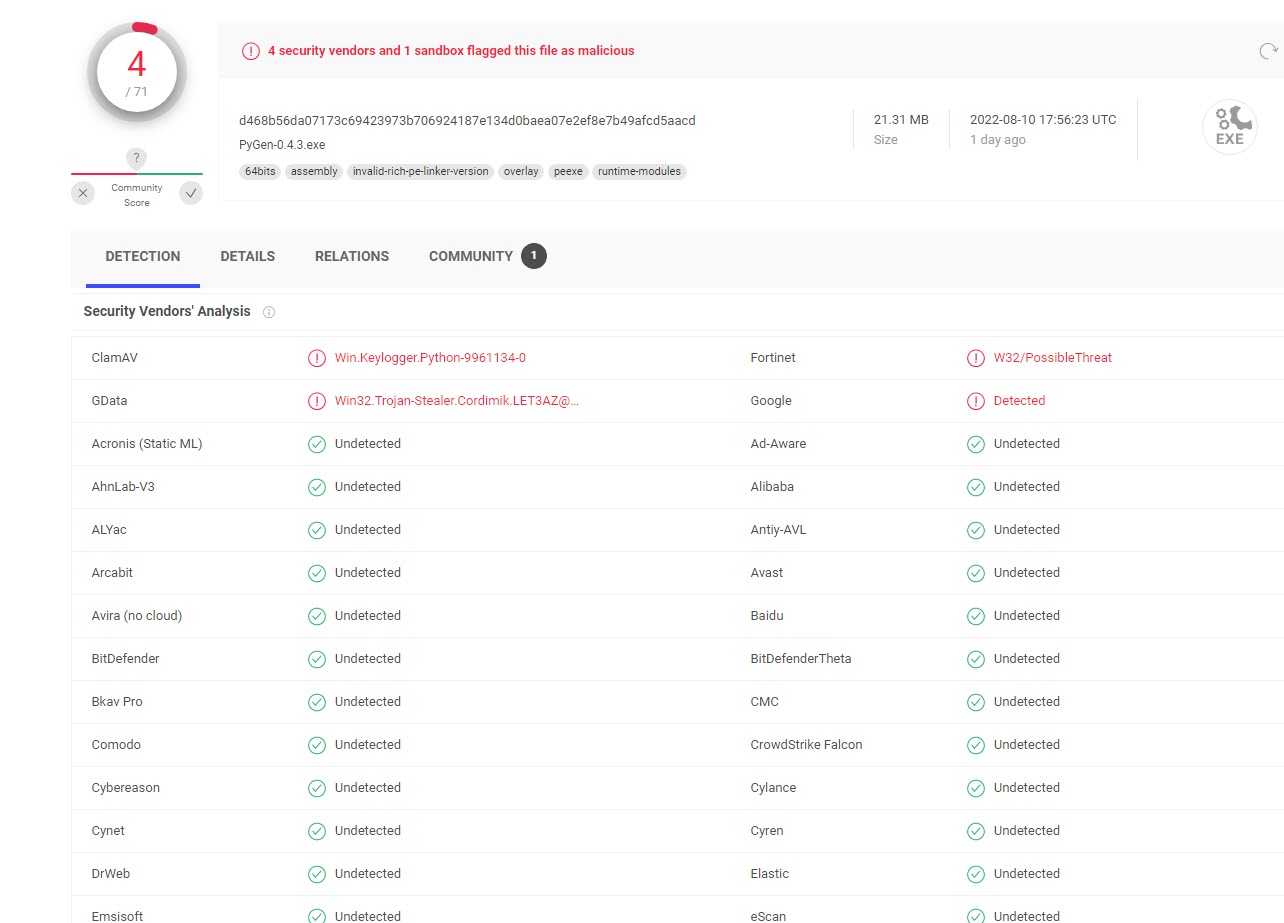Screen dimensions: 1284x923
Task: Click the EXE file type icon
Action: [1229, 127]
